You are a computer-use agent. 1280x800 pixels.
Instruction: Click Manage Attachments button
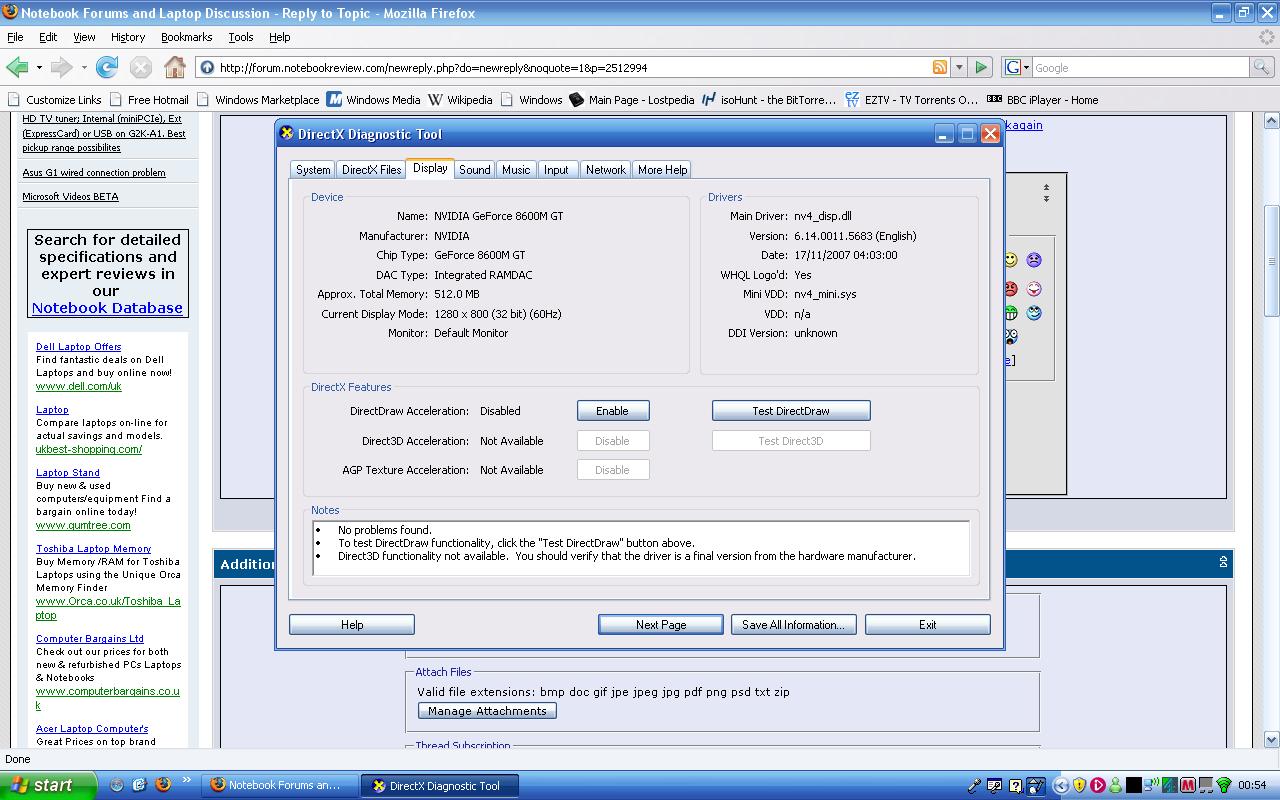tap(487, 711)
